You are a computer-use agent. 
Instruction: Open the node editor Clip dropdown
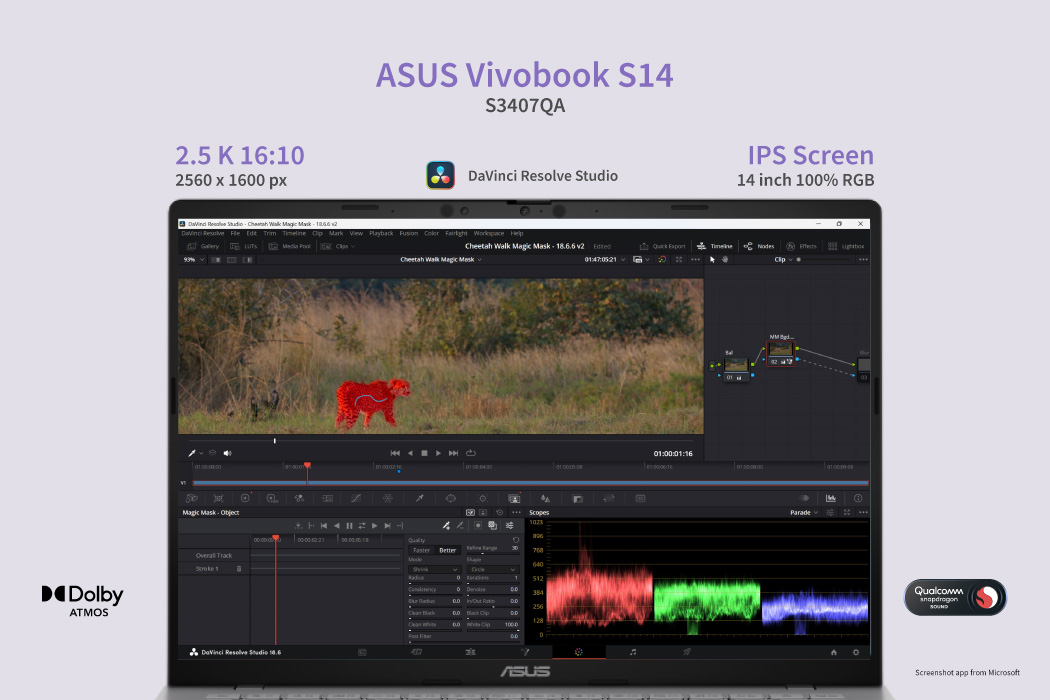[783, 259]
